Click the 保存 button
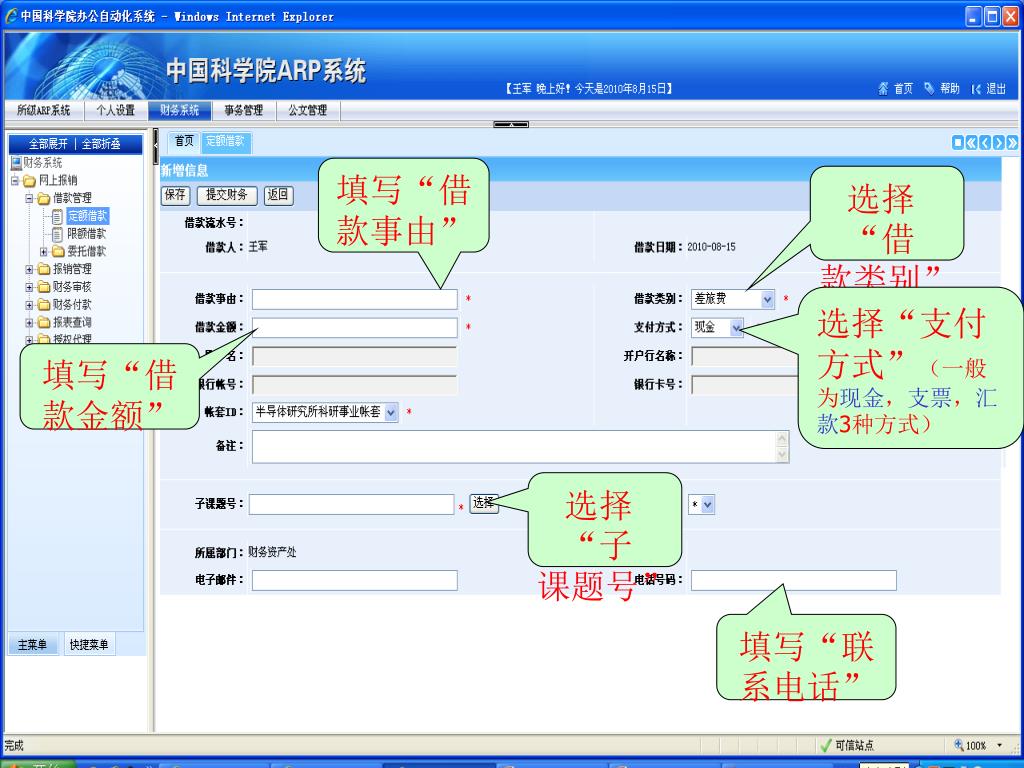Viewport: 1024px width, 768px height. pos(175,195)
